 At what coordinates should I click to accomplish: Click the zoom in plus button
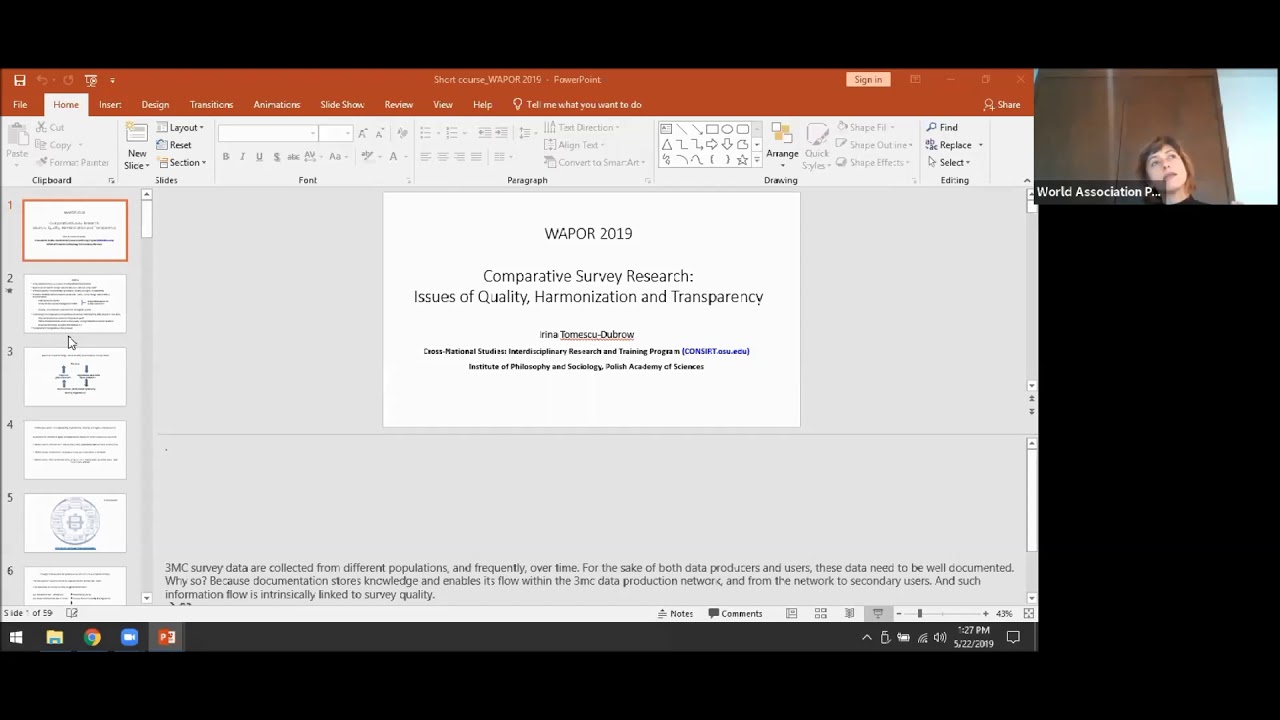(985, 613)
